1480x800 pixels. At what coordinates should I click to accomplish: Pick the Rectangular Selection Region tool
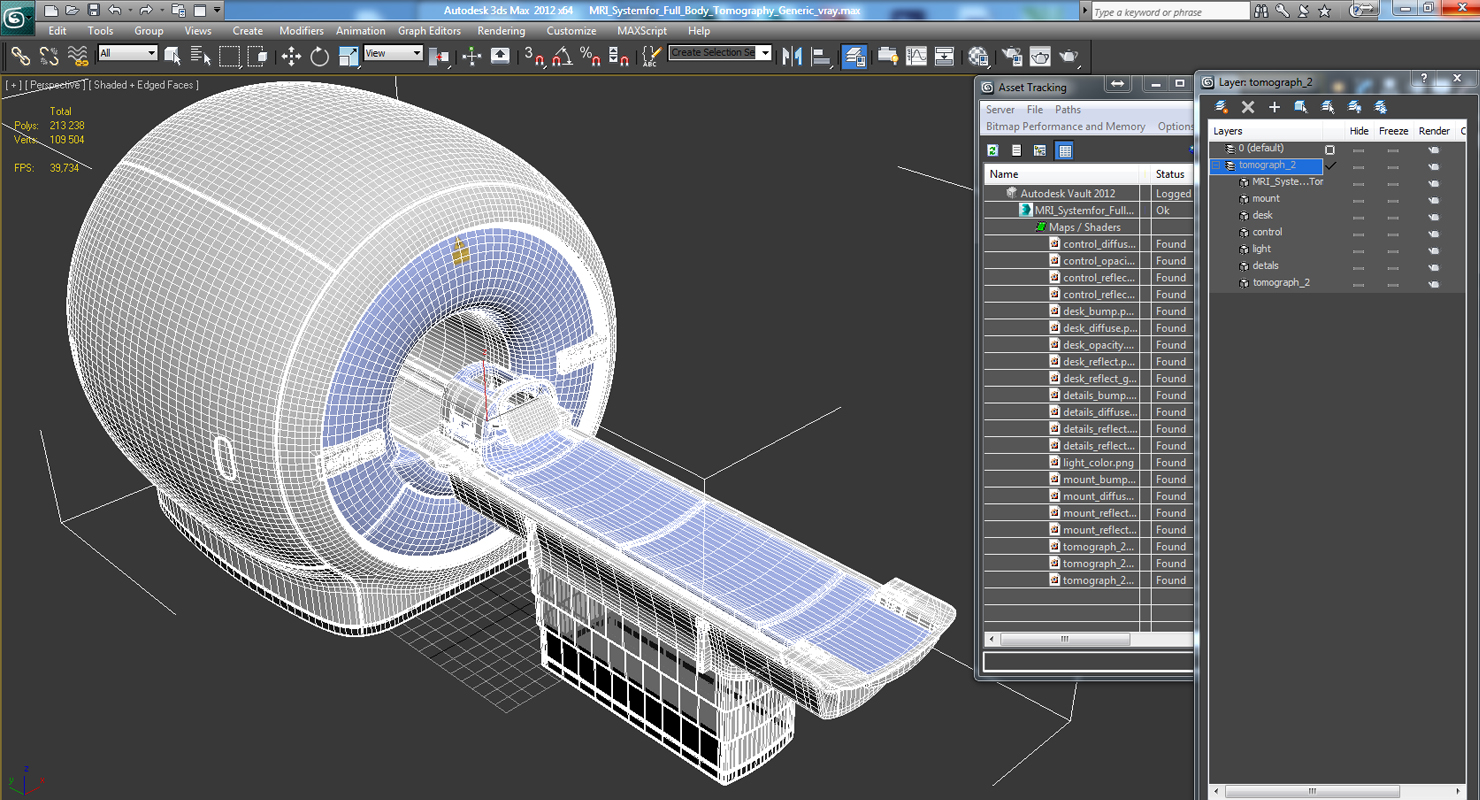point(229,56)
